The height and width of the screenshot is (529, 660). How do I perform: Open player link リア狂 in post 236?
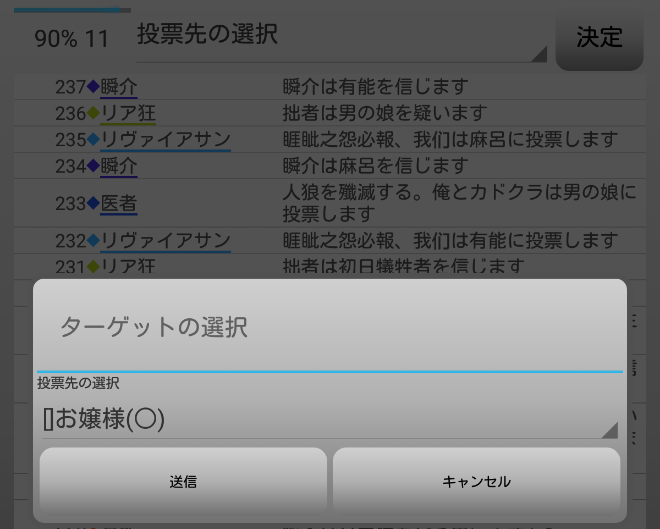(x=128, y=113)
